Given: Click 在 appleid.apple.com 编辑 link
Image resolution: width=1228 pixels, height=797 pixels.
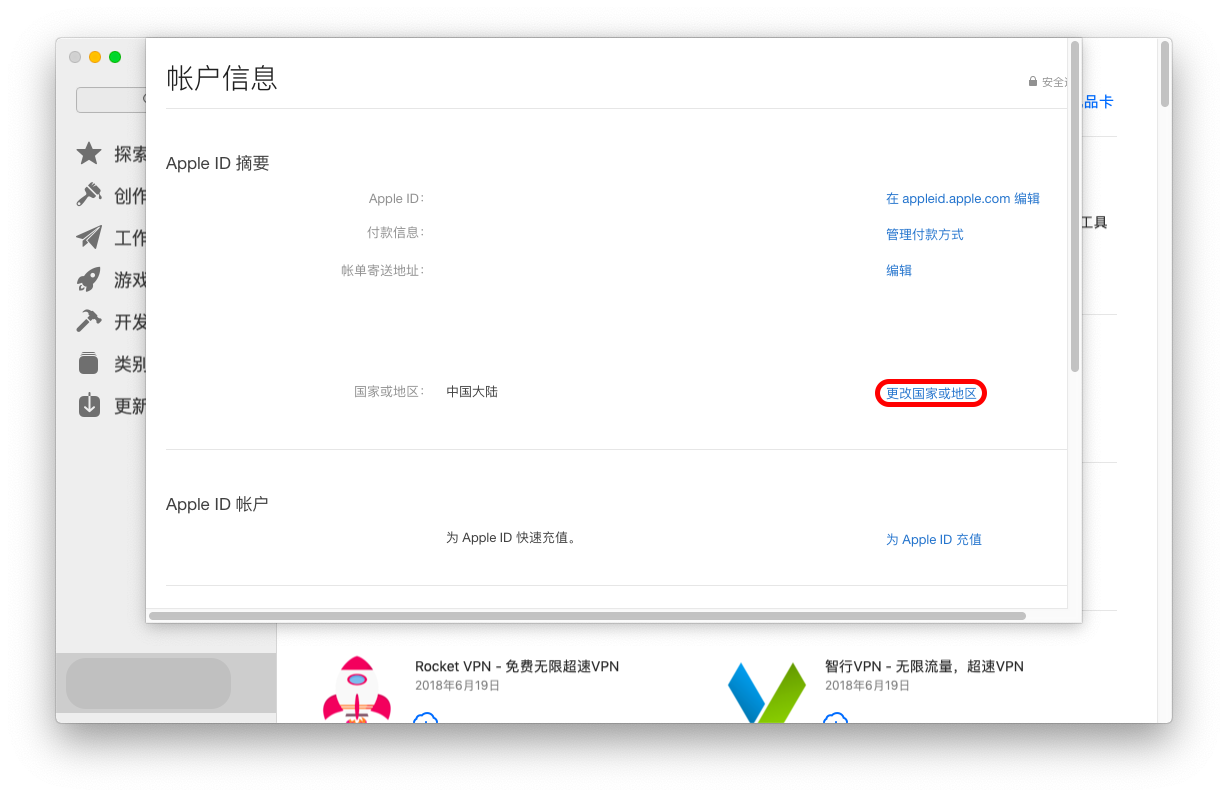Looking at the screenshot, I should pyautogui.click(x=962, y=199).
